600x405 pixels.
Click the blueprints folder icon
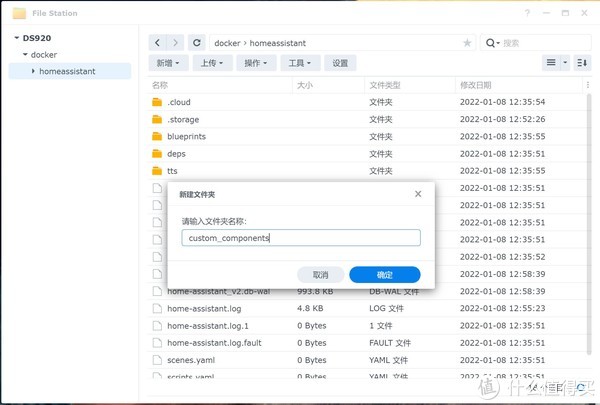[157, 137]
